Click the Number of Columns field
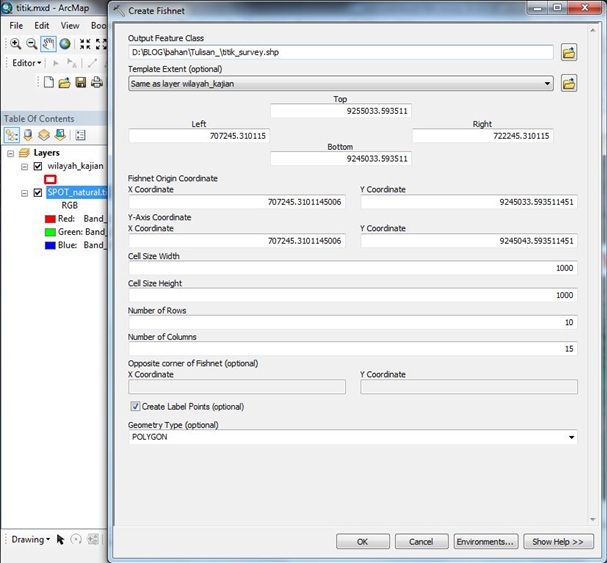Screen dimensions: 607x563 pos(353,348)
